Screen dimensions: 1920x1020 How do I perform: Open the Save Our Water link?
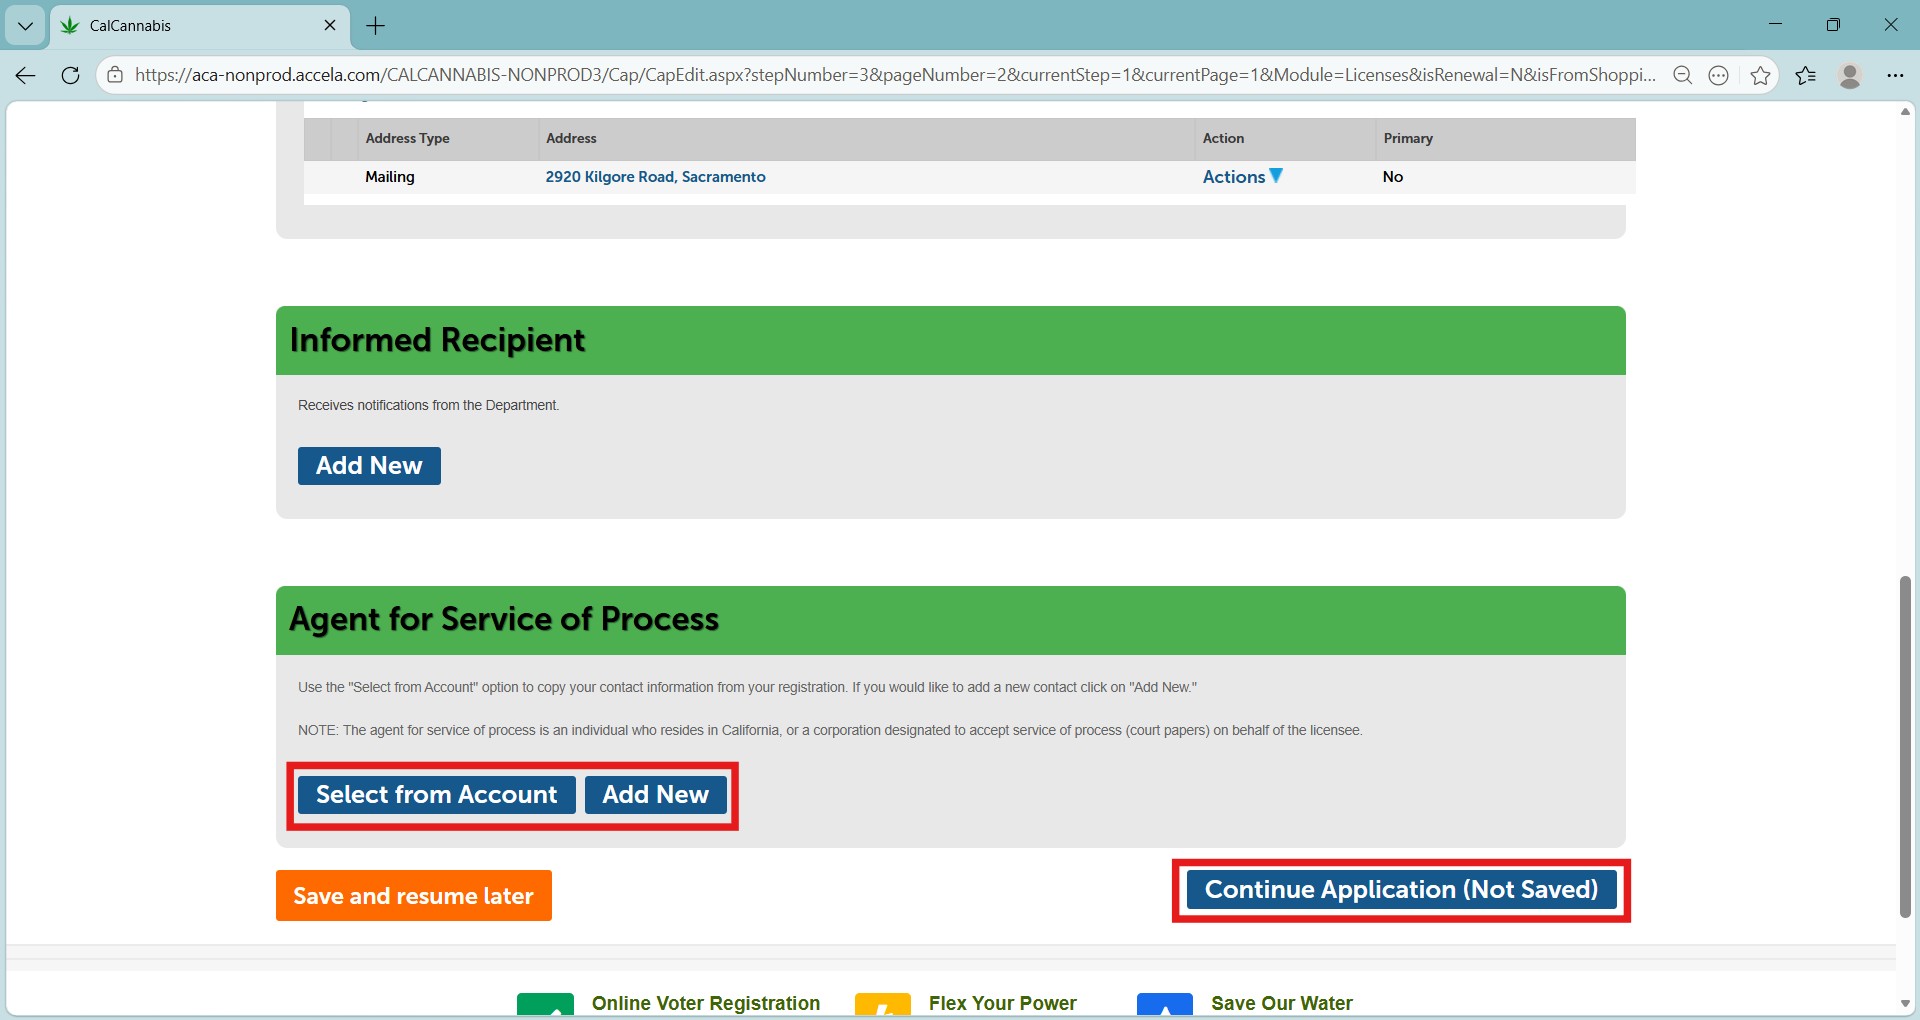pos(1282,1003)
